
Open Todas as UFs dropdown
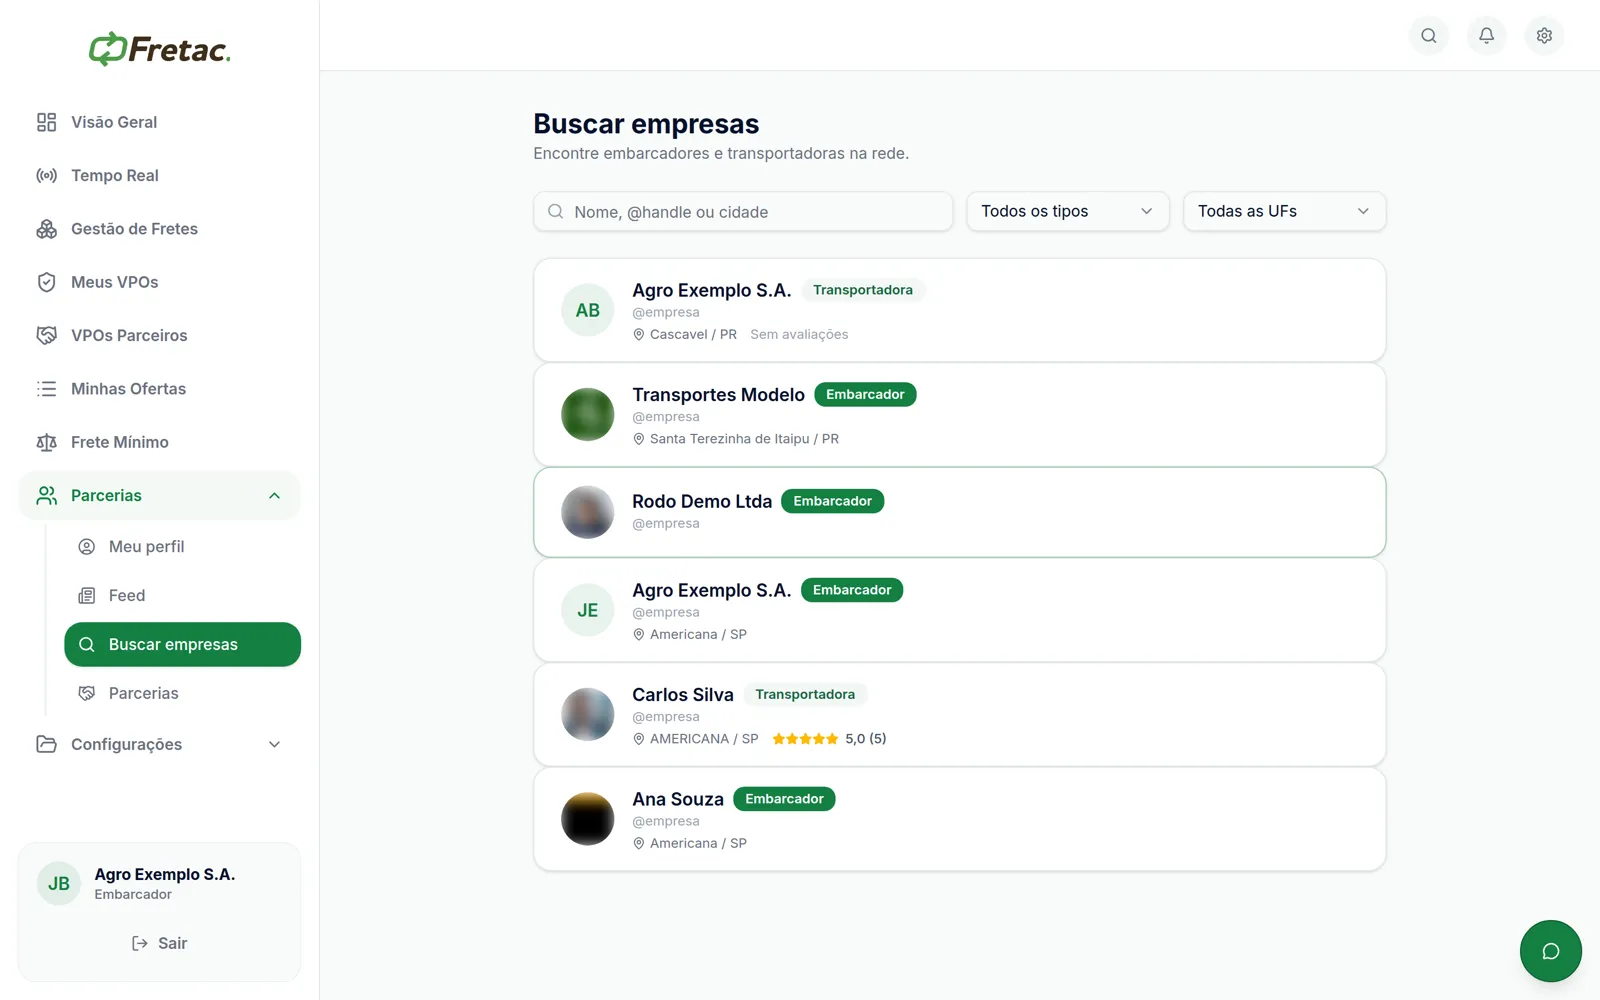click(1284, 211)
